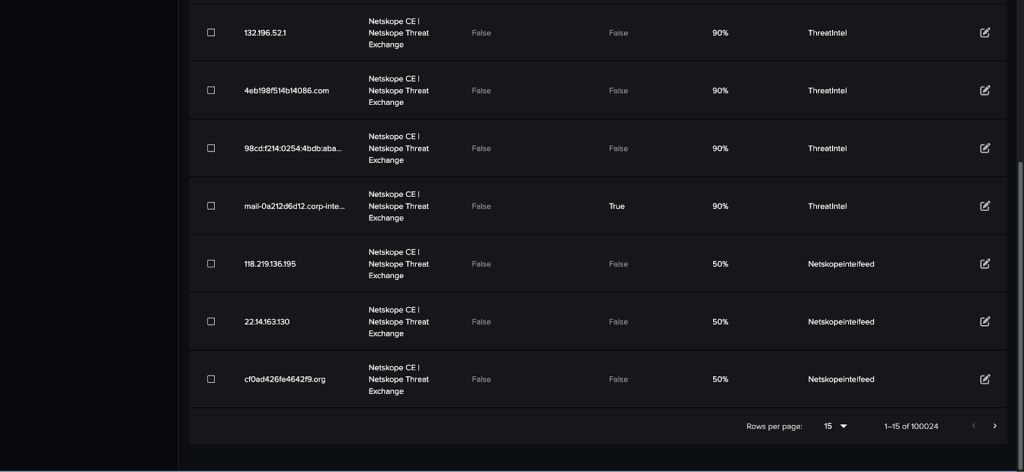Edit the 22.14.163.130 indicator
The width and height of the screenshot is (1024, 472).
tap(985, 321)
